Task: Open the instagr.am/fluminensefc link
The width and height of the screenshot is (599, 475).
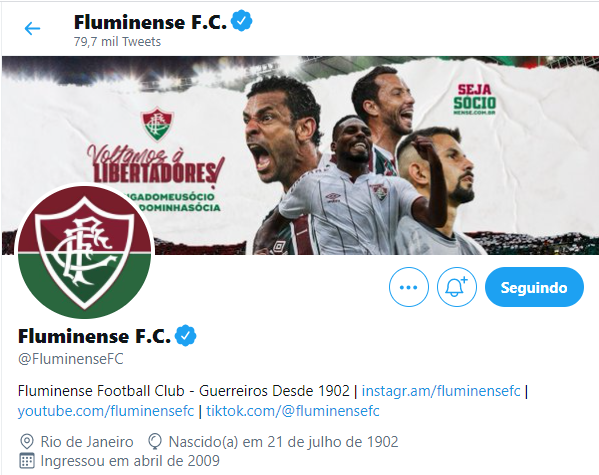Action: pos(441,391)
